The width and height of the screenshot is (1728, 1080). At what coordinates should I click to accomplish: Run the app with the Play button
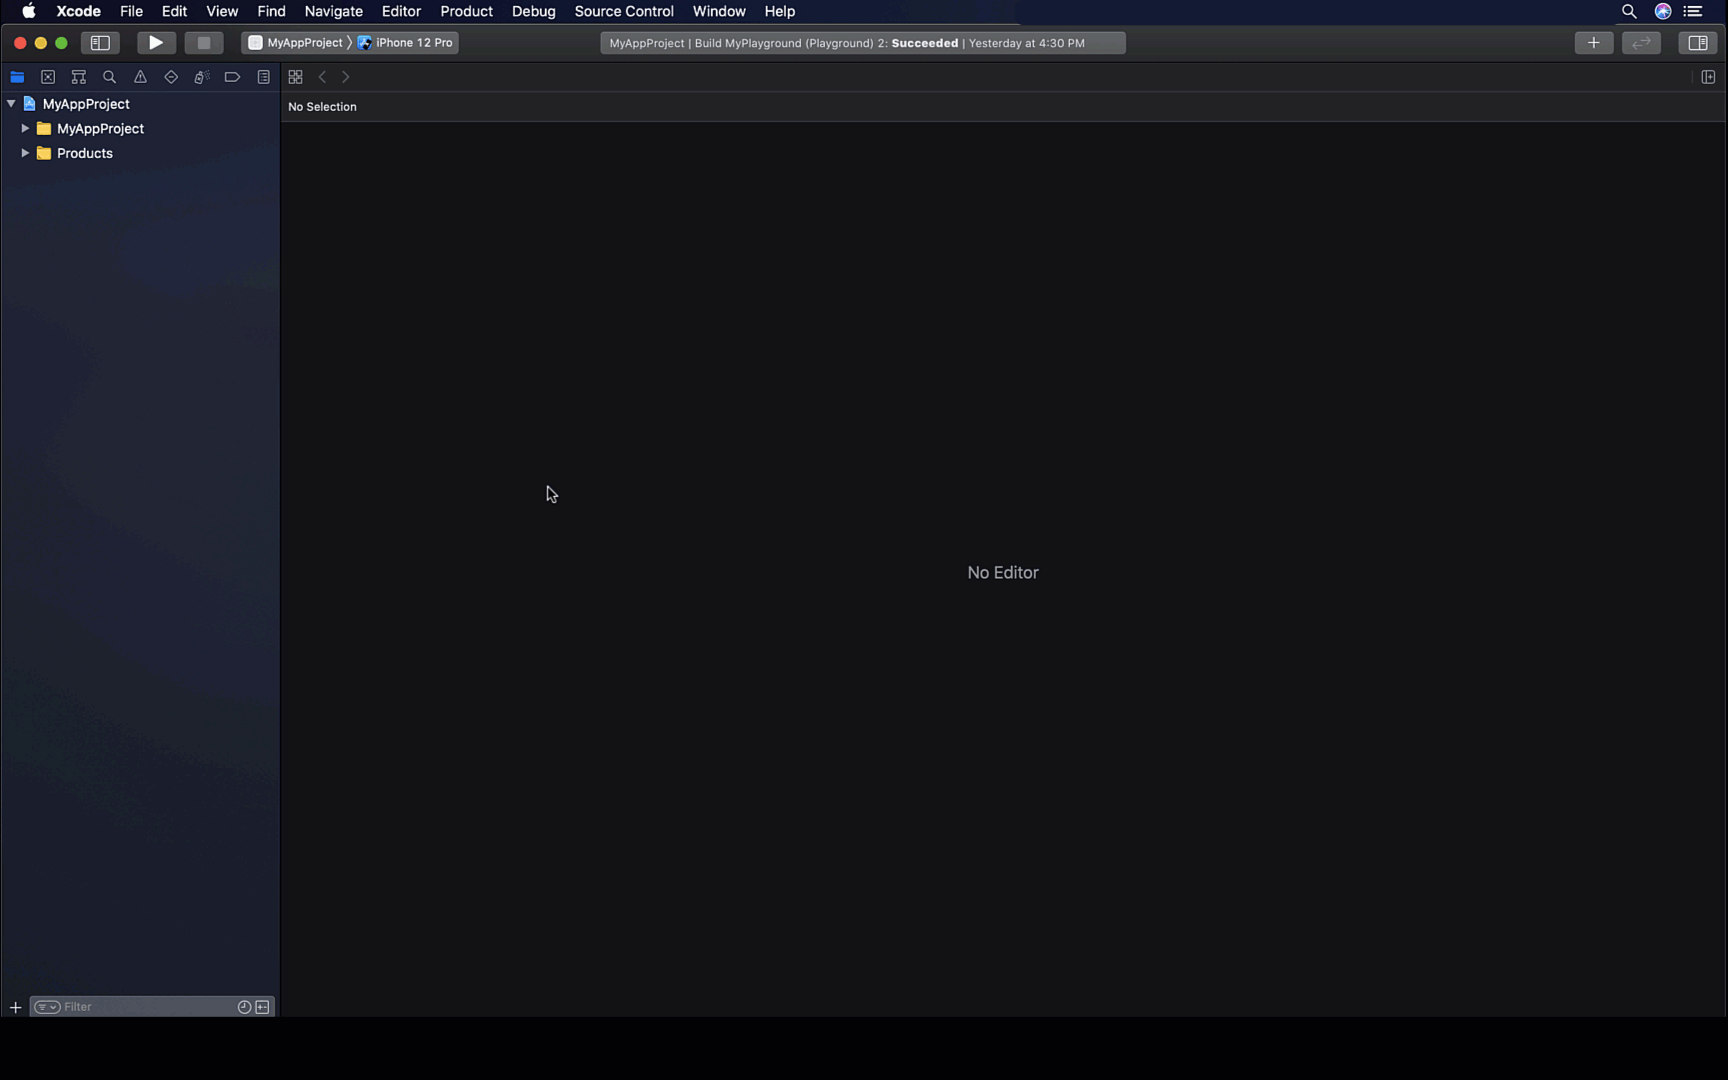[156, 43]
